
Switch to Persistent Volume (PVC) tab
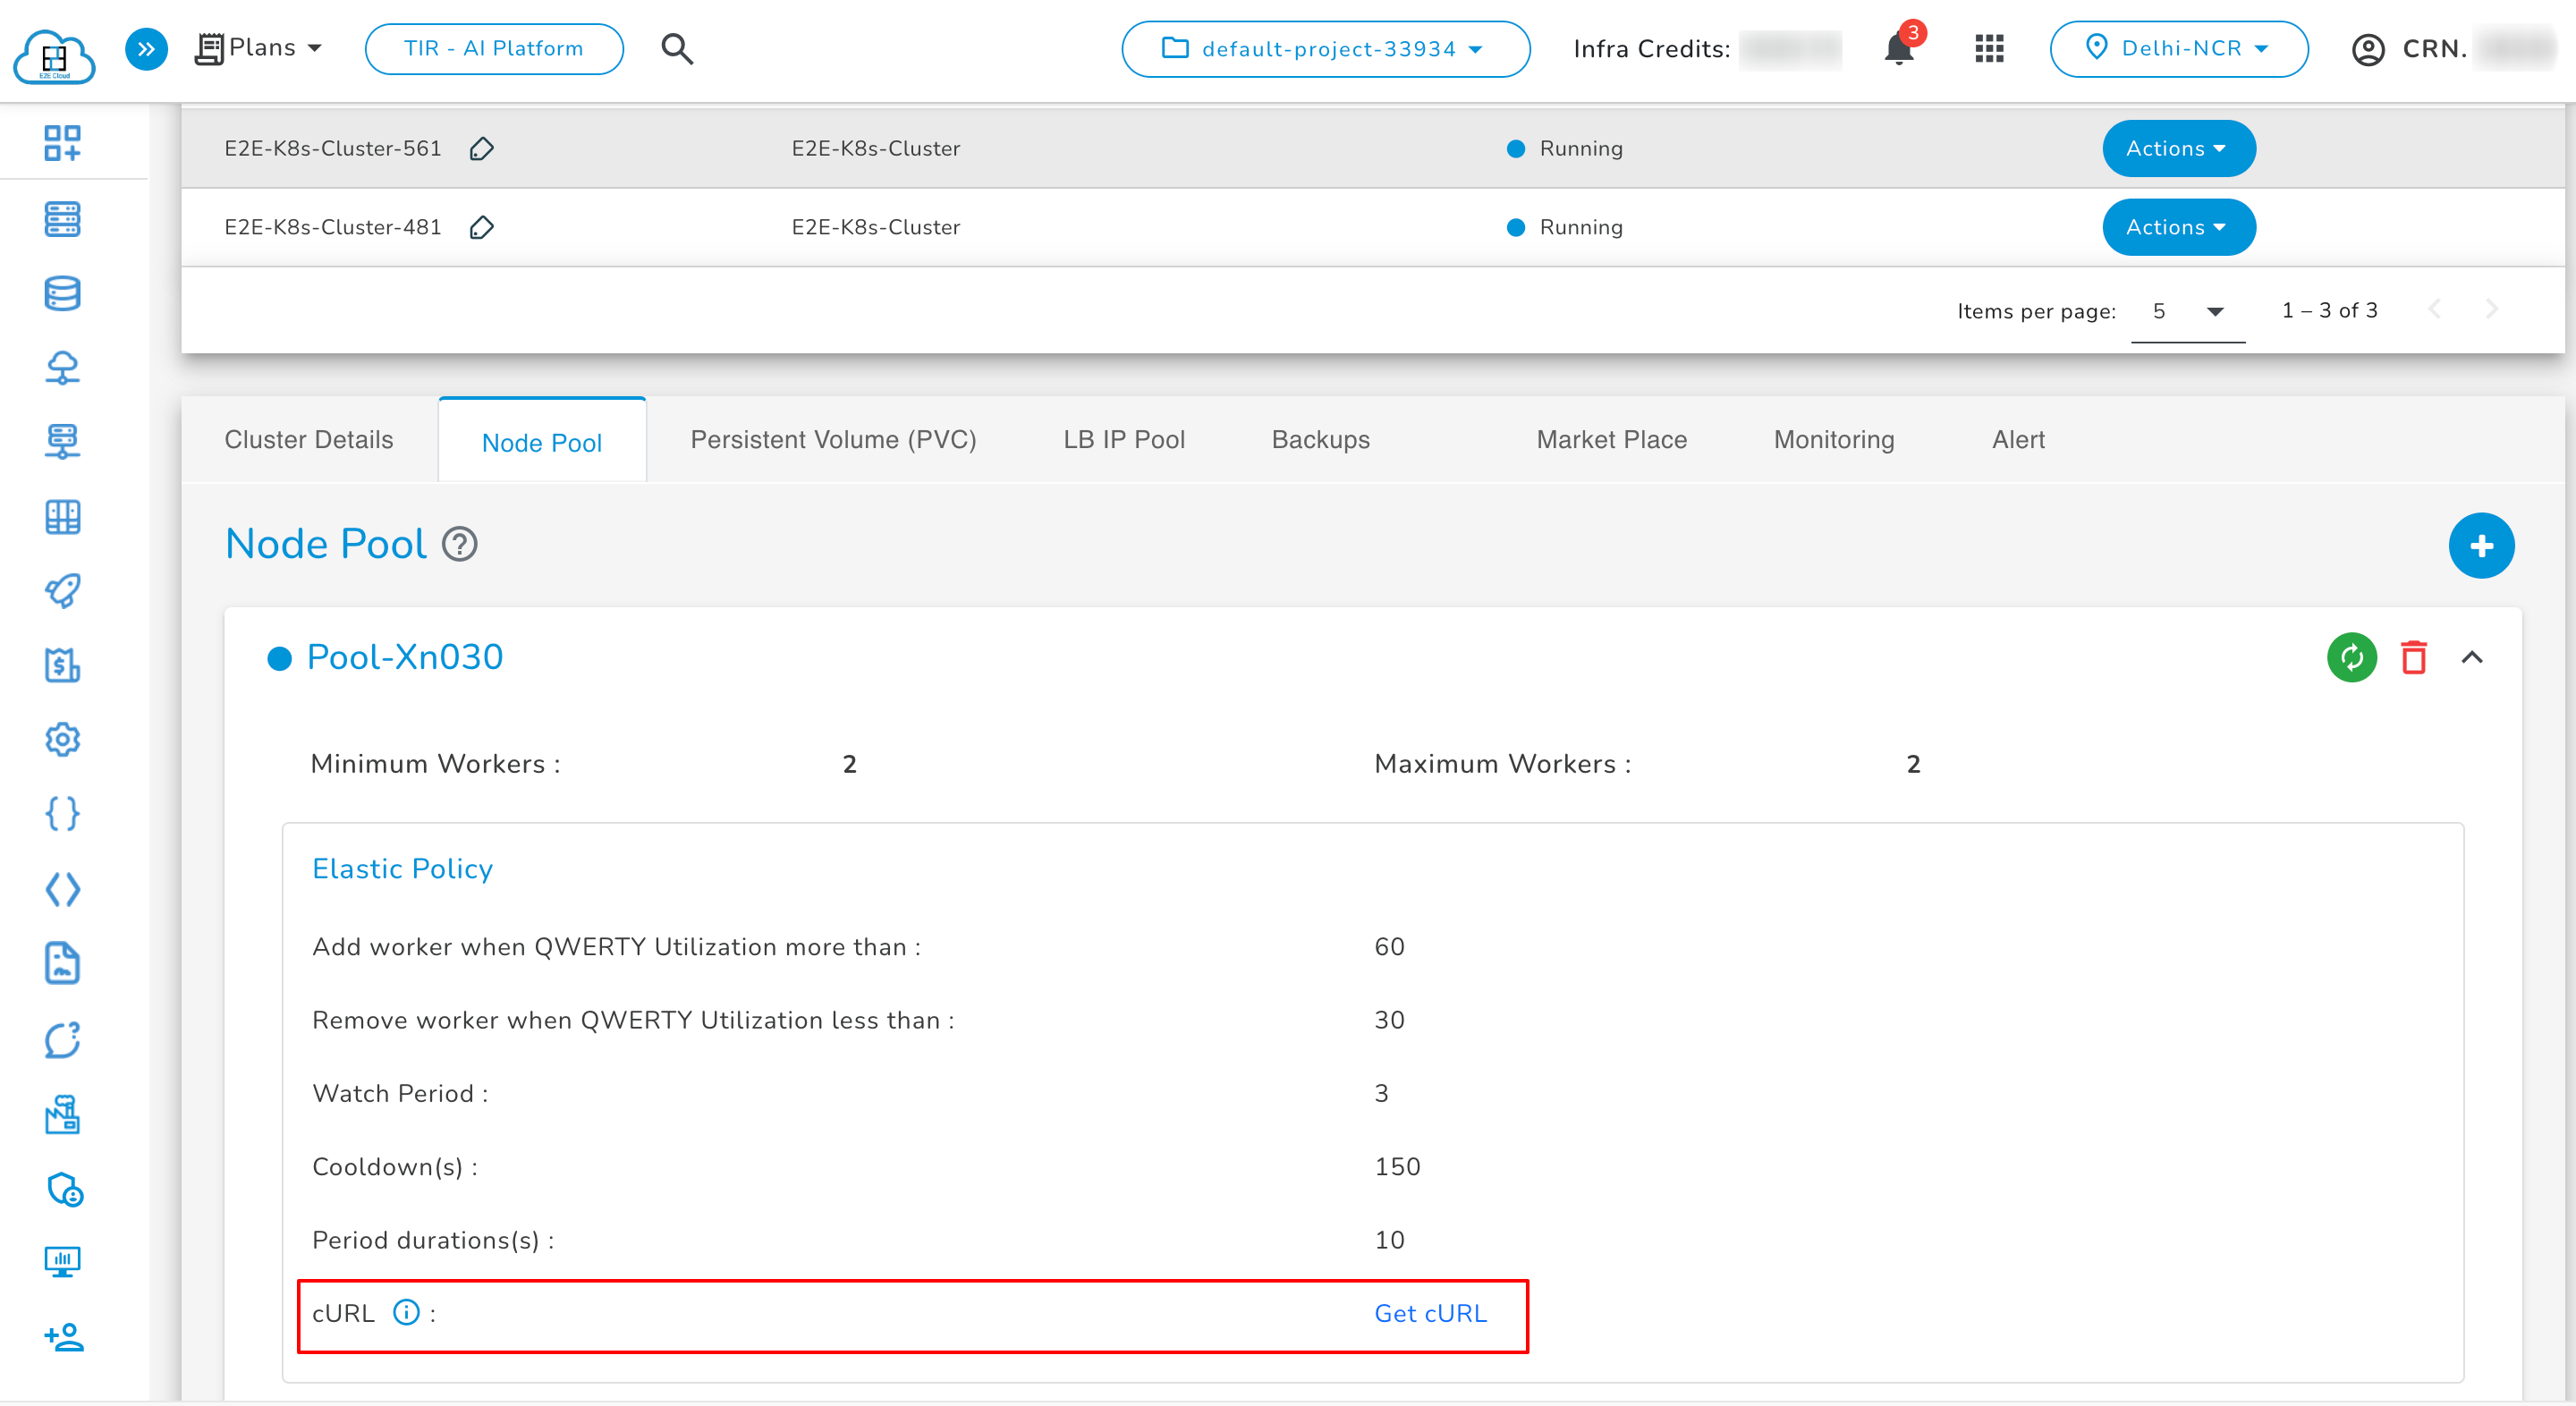pyautogui.click(x=833, y=440)
